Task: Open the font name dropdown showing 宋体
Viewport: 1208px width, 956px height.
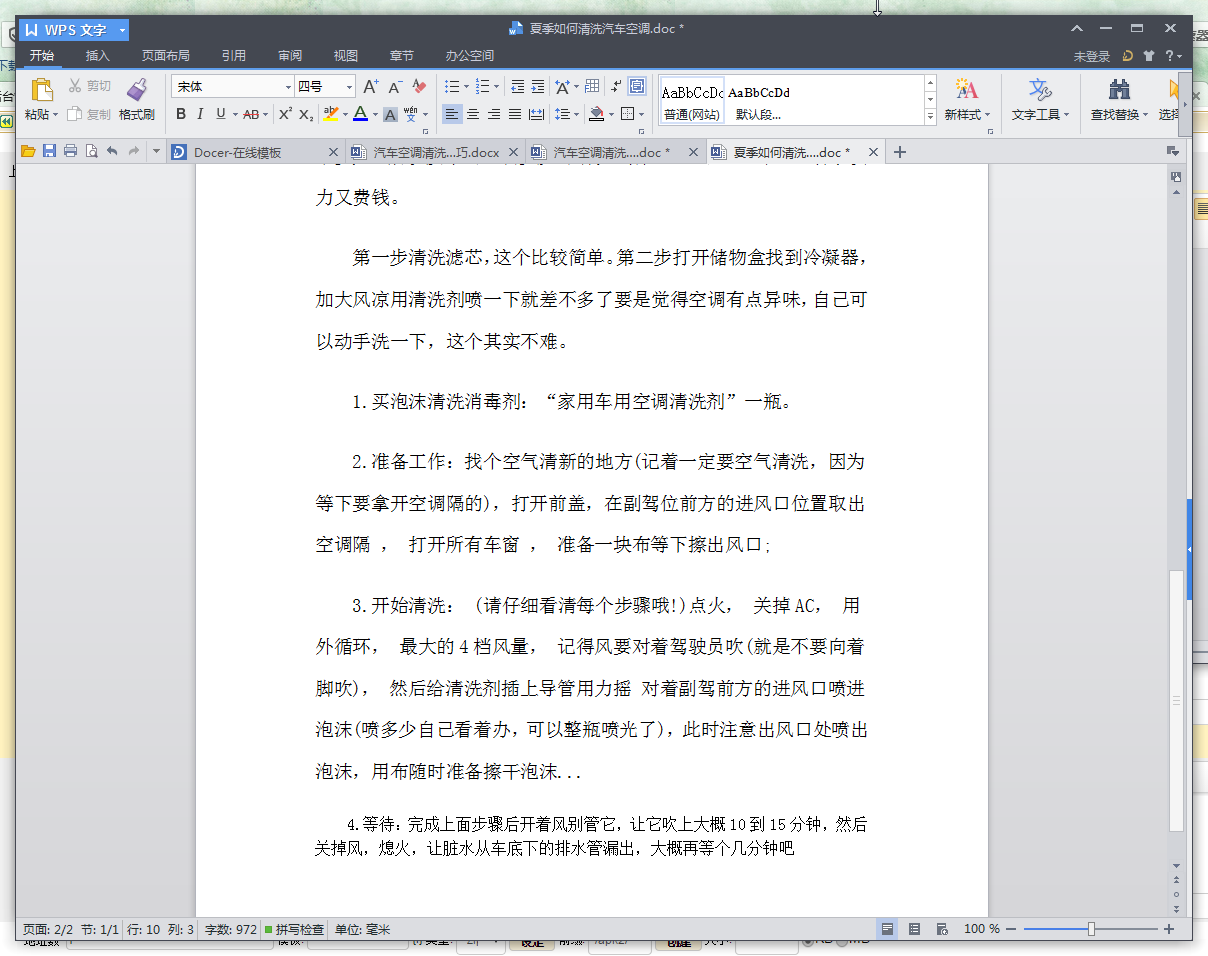Action: pos(289,87)
